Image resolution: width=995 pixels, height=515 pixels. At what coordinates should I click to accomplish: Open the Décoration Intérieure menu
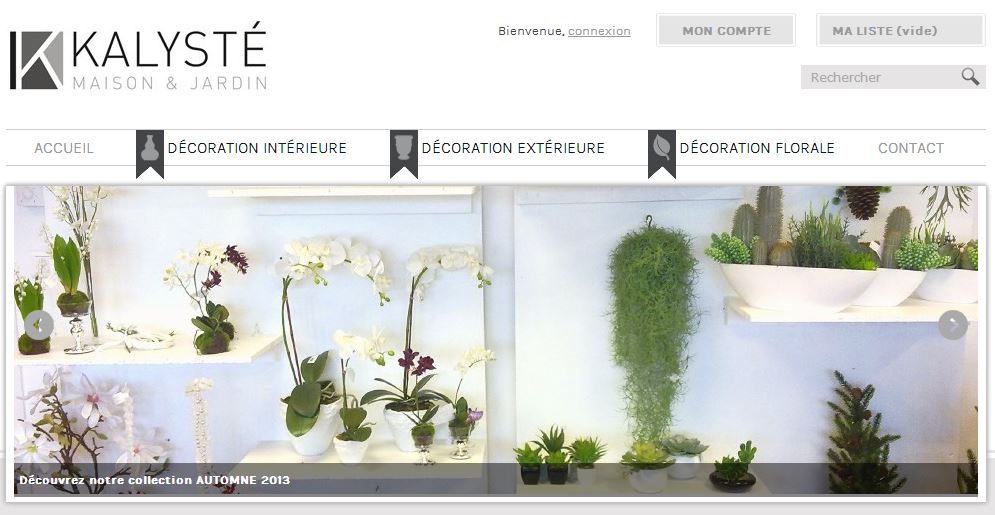[257, 148]
